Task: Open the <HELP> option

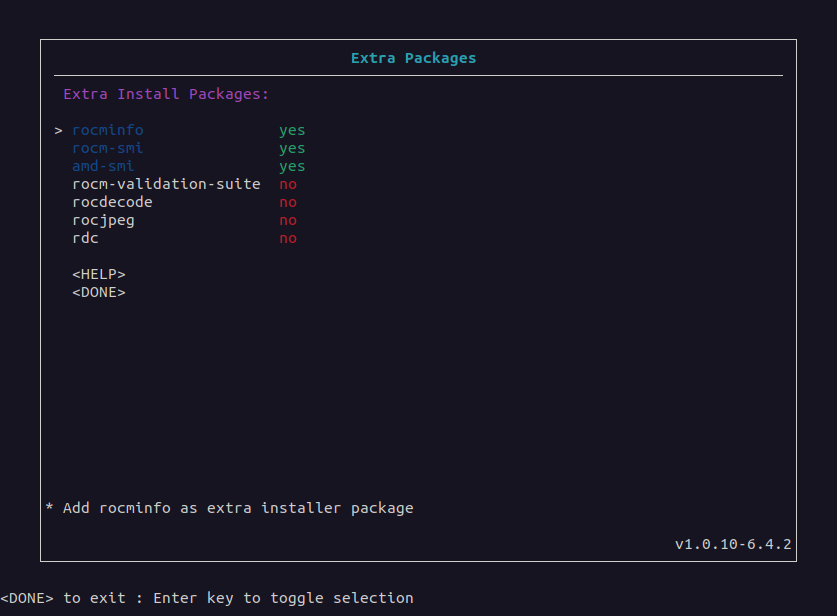Action: coord(99,274)
